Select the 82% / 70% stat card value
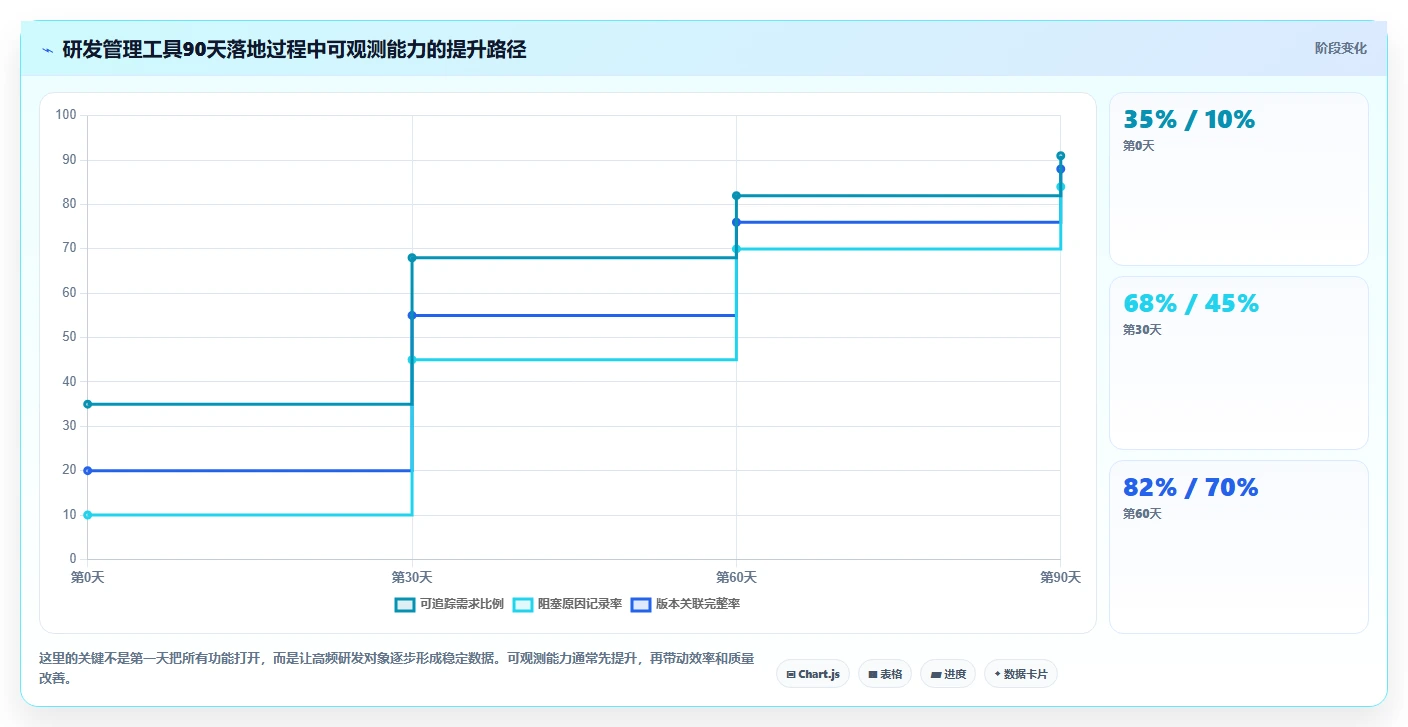This screenshot has width=1408, height=727. 1191,488
